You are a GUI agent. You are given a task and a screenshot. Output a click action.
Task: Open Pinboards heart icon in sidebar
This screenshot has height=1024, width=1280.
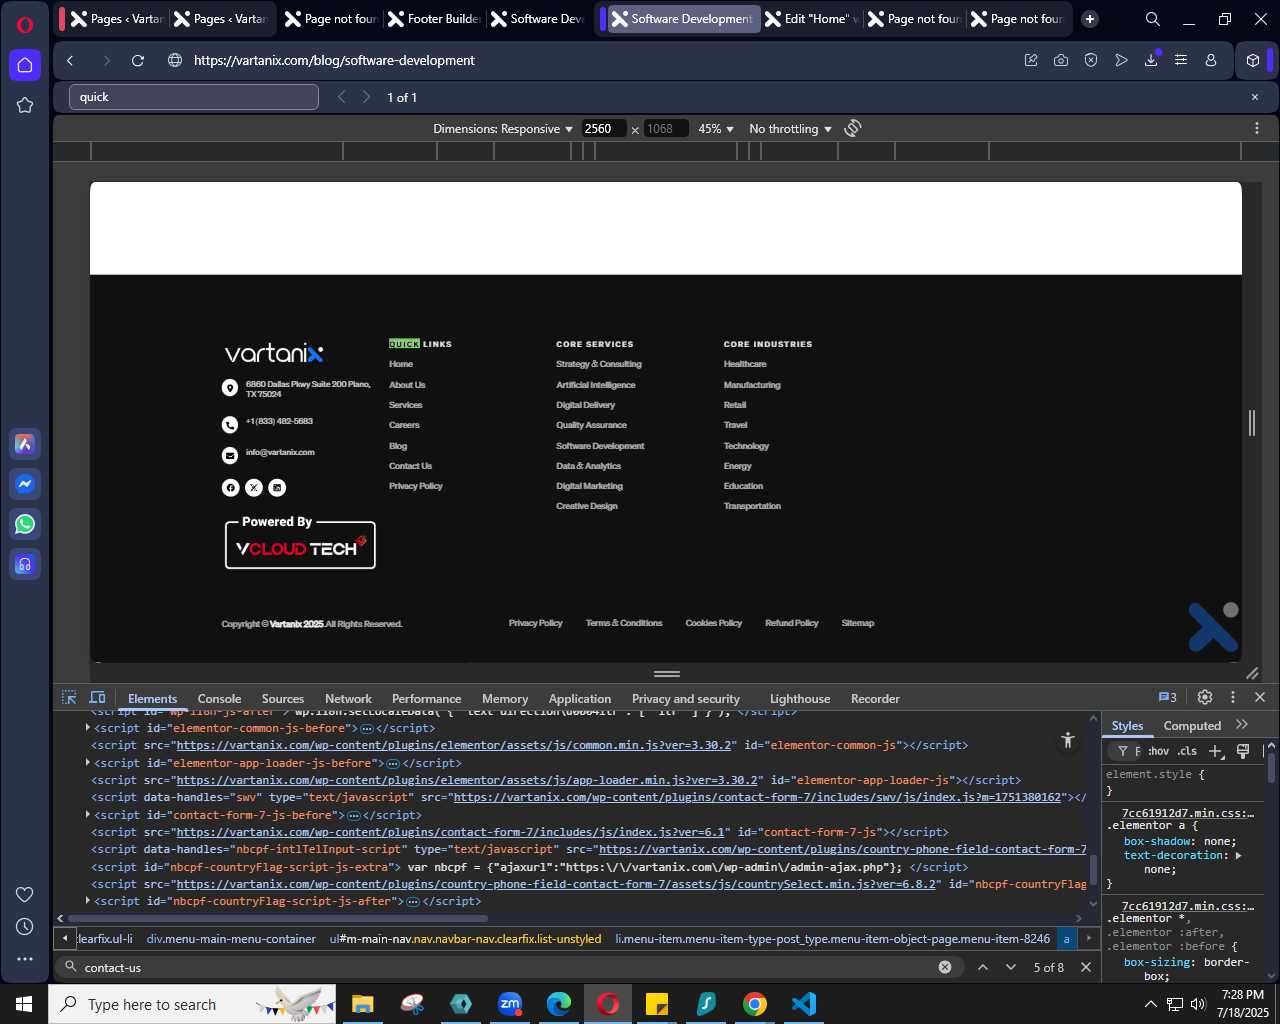coord(25,894)
